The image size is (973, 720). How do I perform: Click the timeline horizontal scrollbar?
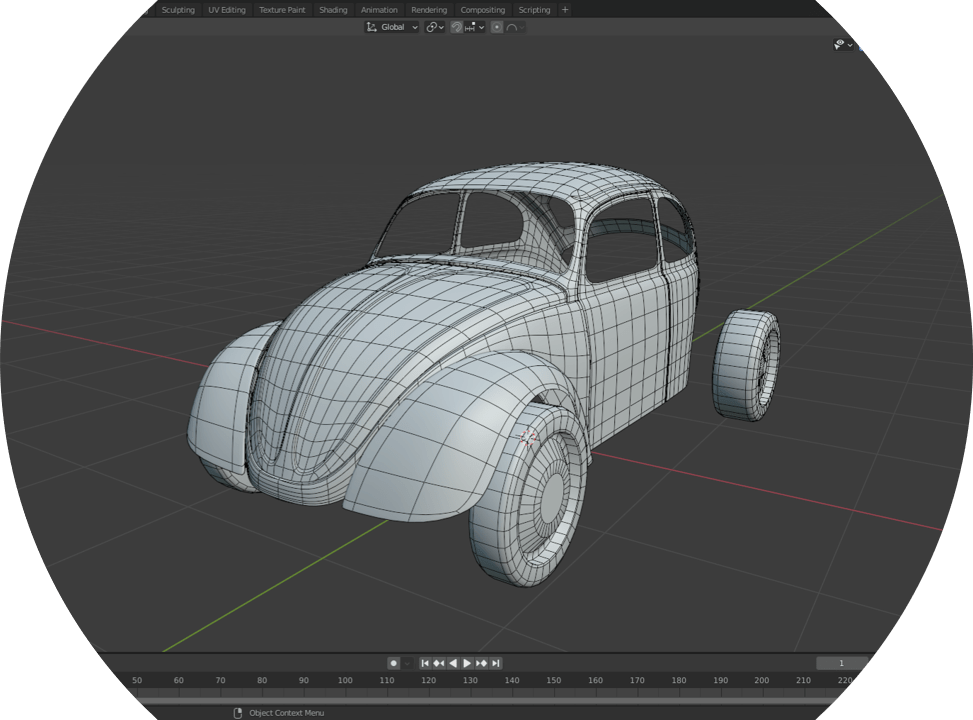coord(484,701)
